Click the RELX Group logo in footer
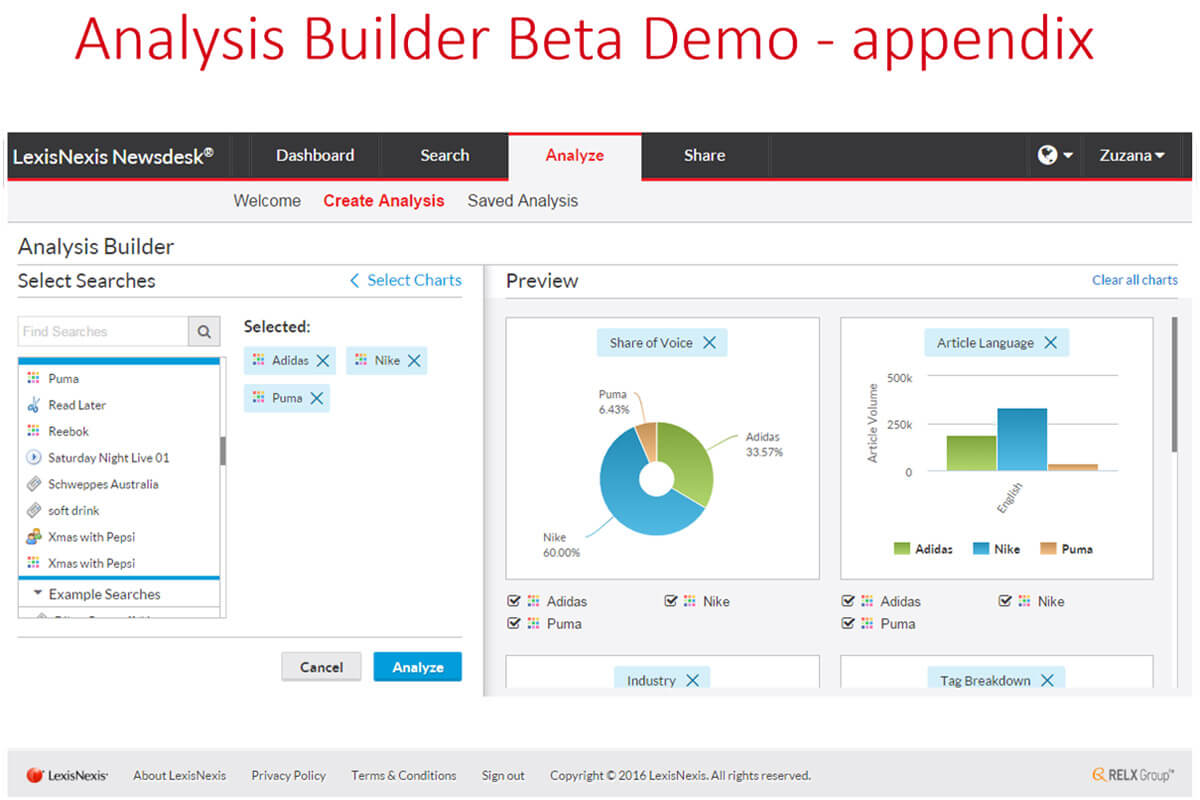 click(x=1134, y=775)
